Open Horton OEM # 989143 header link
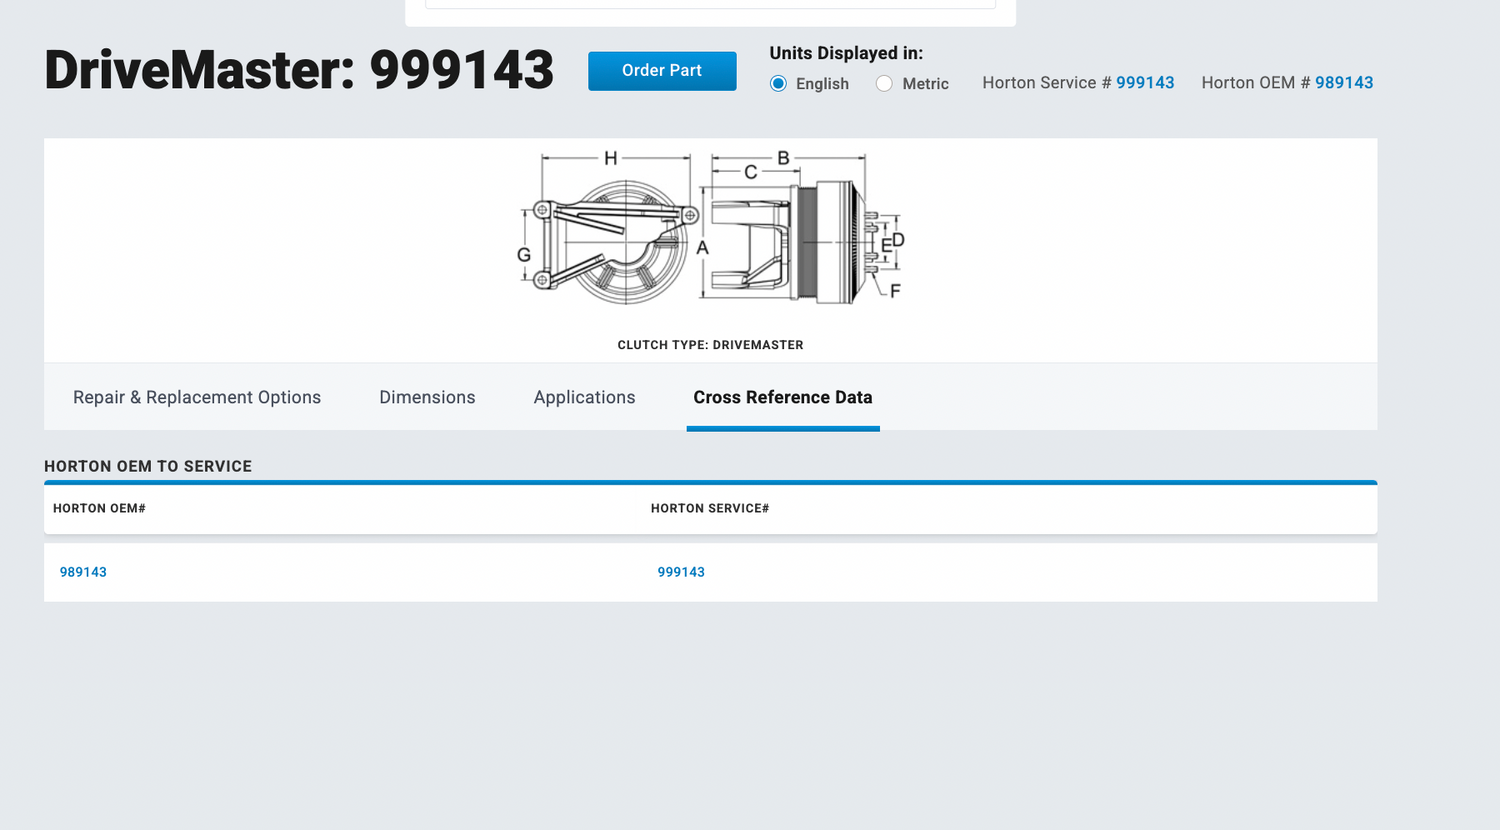 coord(1344,83)
